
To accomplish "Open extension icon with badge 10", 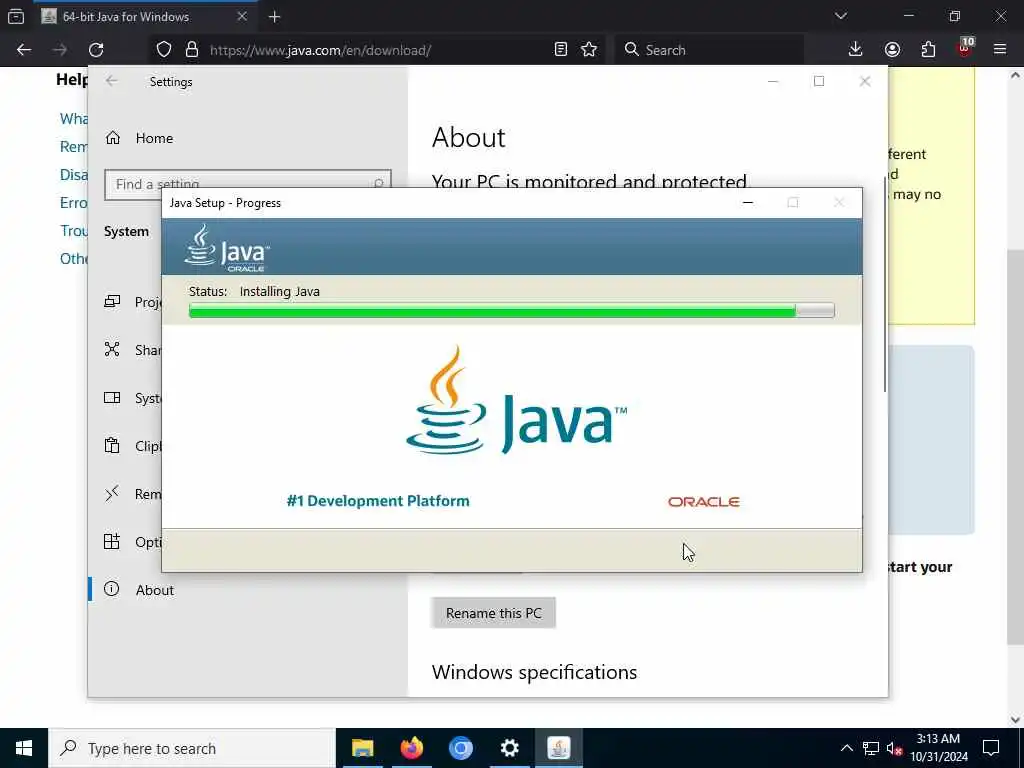I will 965,48.
